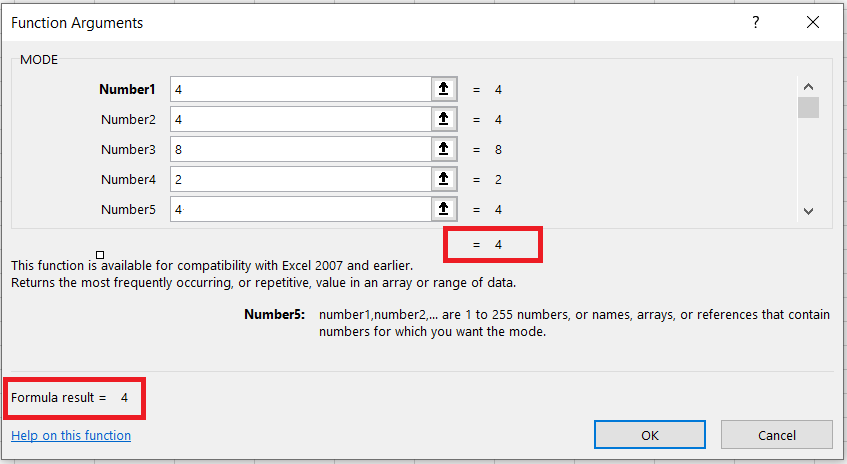Click the arguments list scrollbar thumb
The height and width of the screenshot is (464, 847).
[x=808, y=108]
